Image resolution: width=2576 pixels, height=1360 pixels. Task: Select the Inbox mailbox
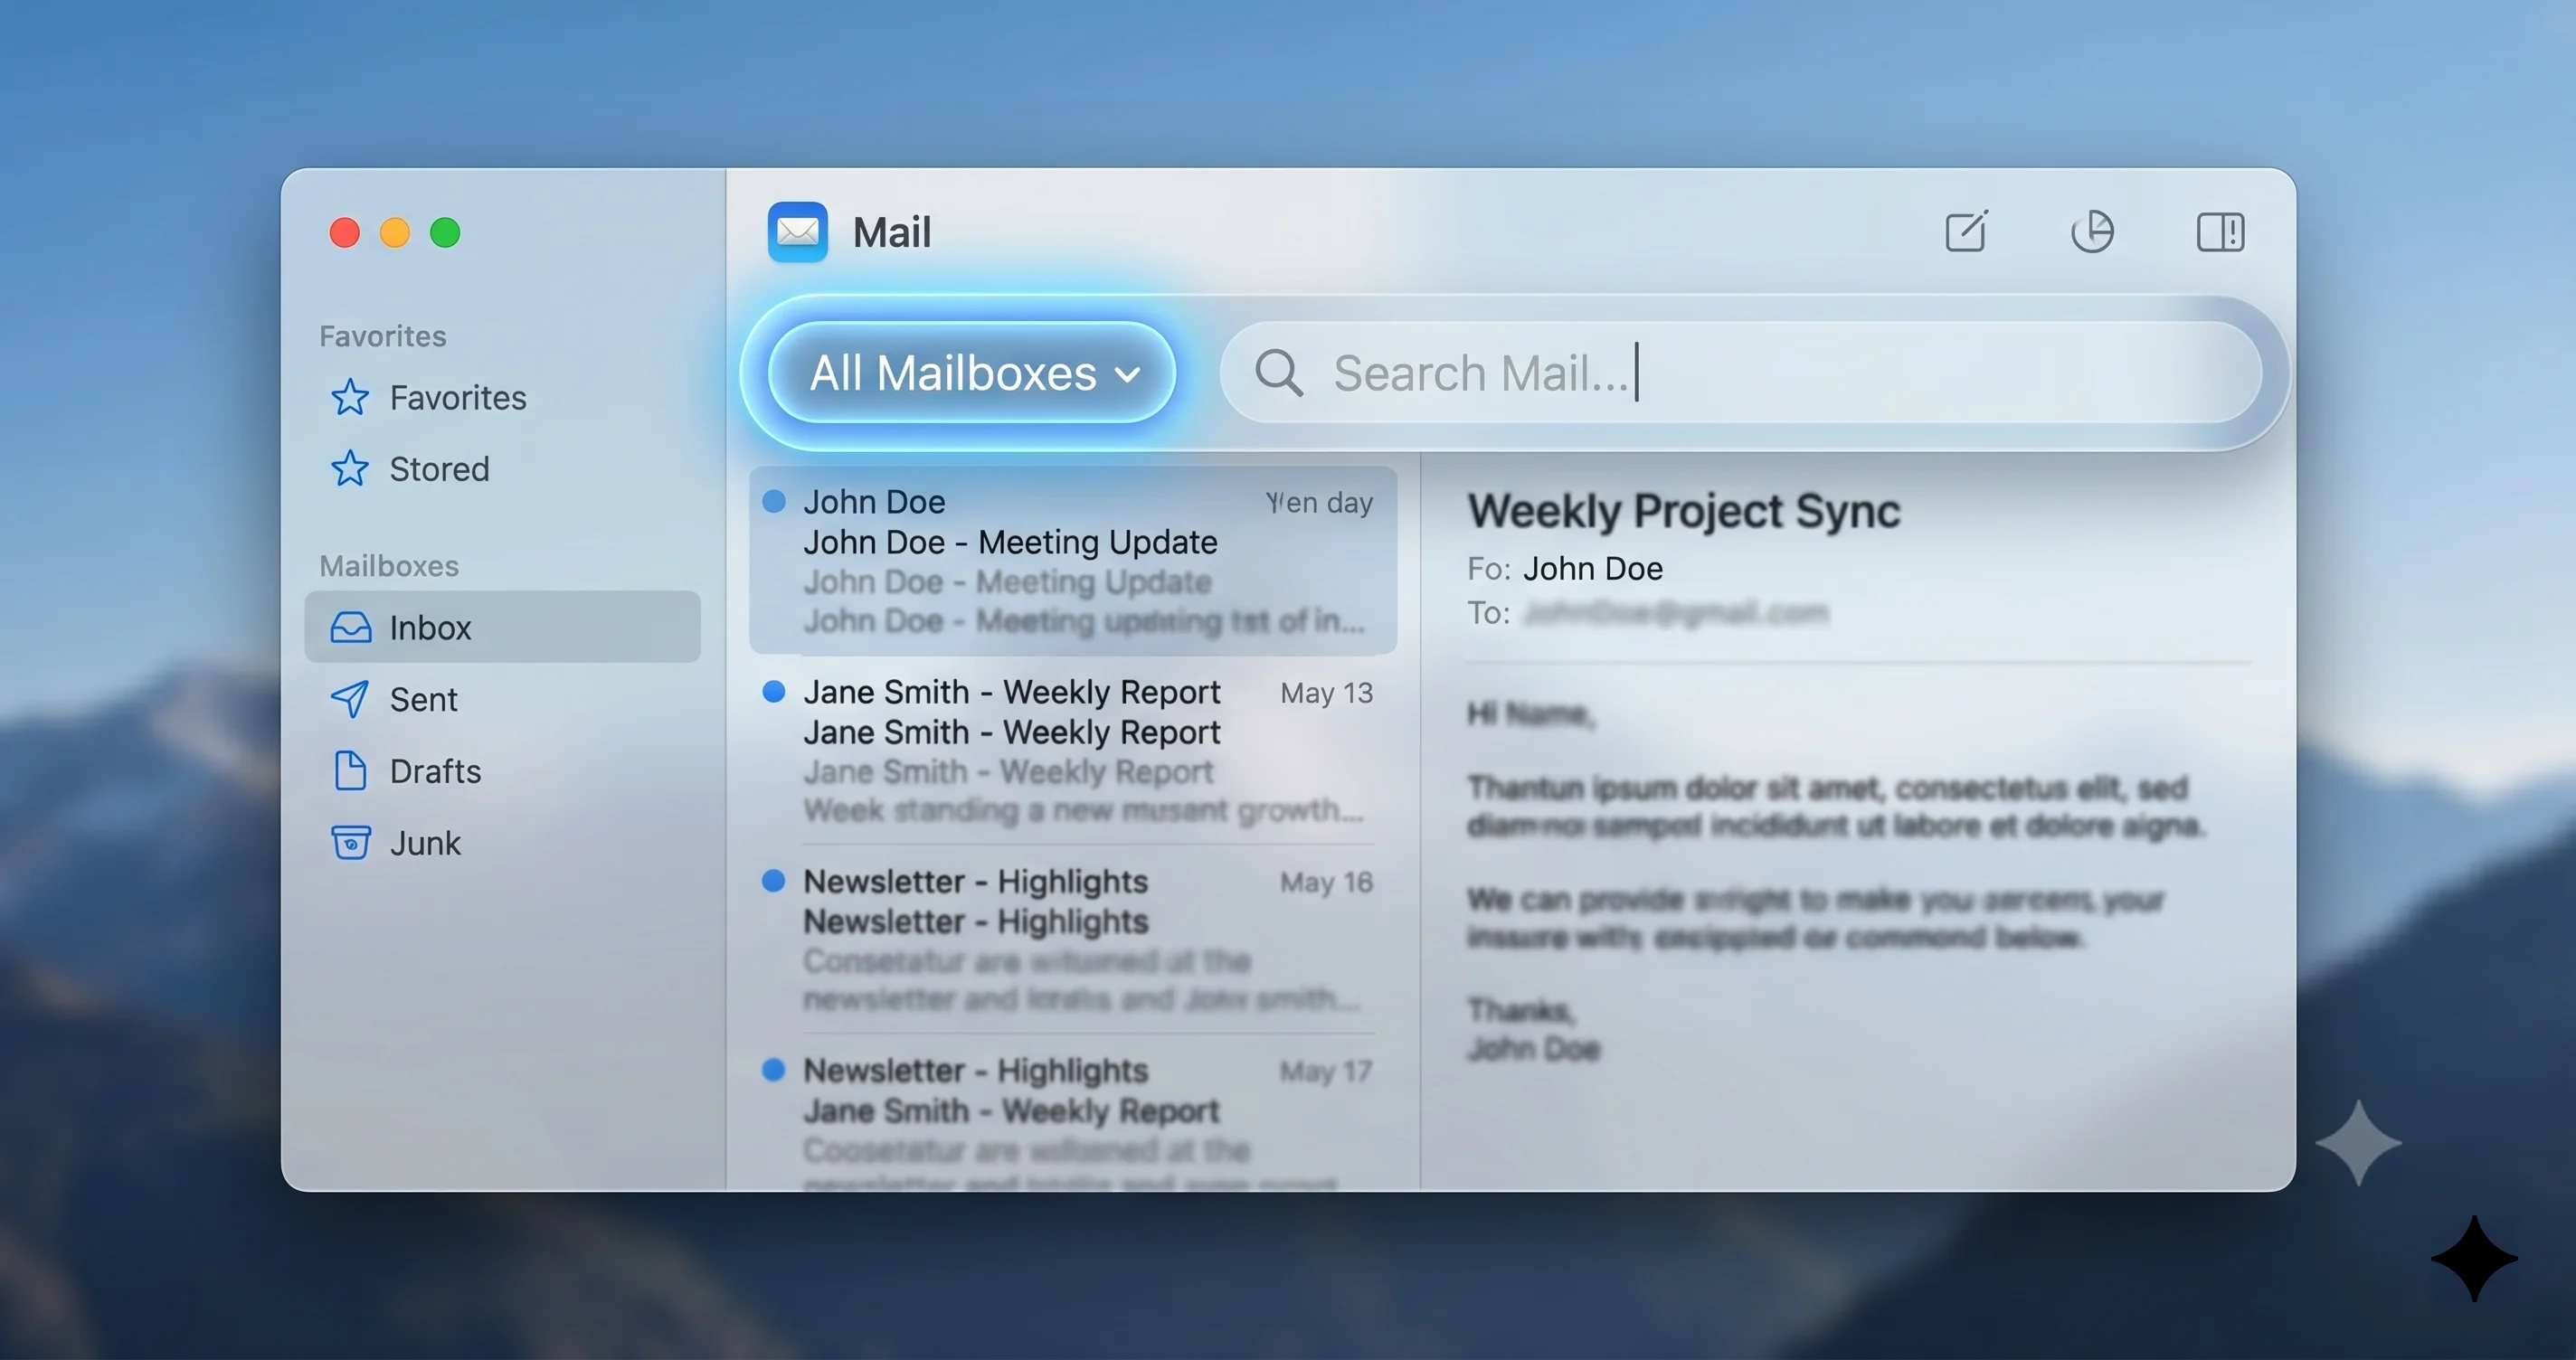502,627
